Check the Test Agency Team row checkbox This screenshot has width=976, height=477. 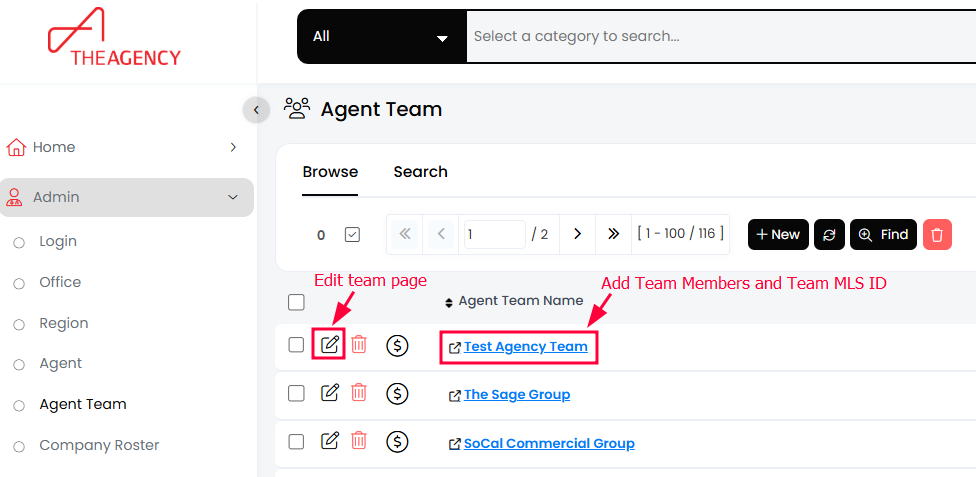click(296, 345)
